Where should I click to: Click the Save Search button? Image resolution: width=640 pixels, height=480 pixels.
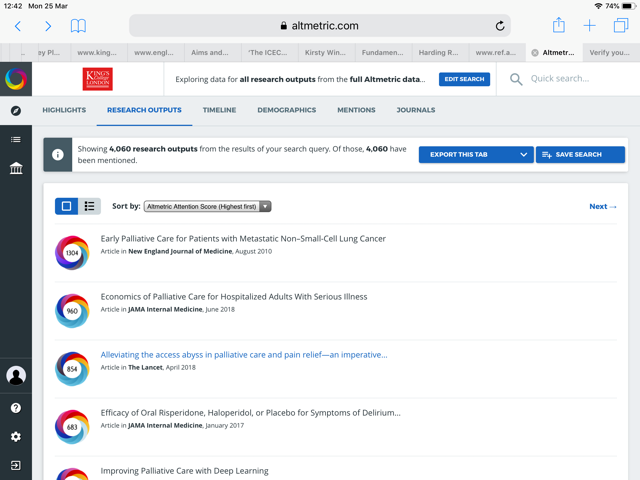pyautogui.click(x=580, y=155)
